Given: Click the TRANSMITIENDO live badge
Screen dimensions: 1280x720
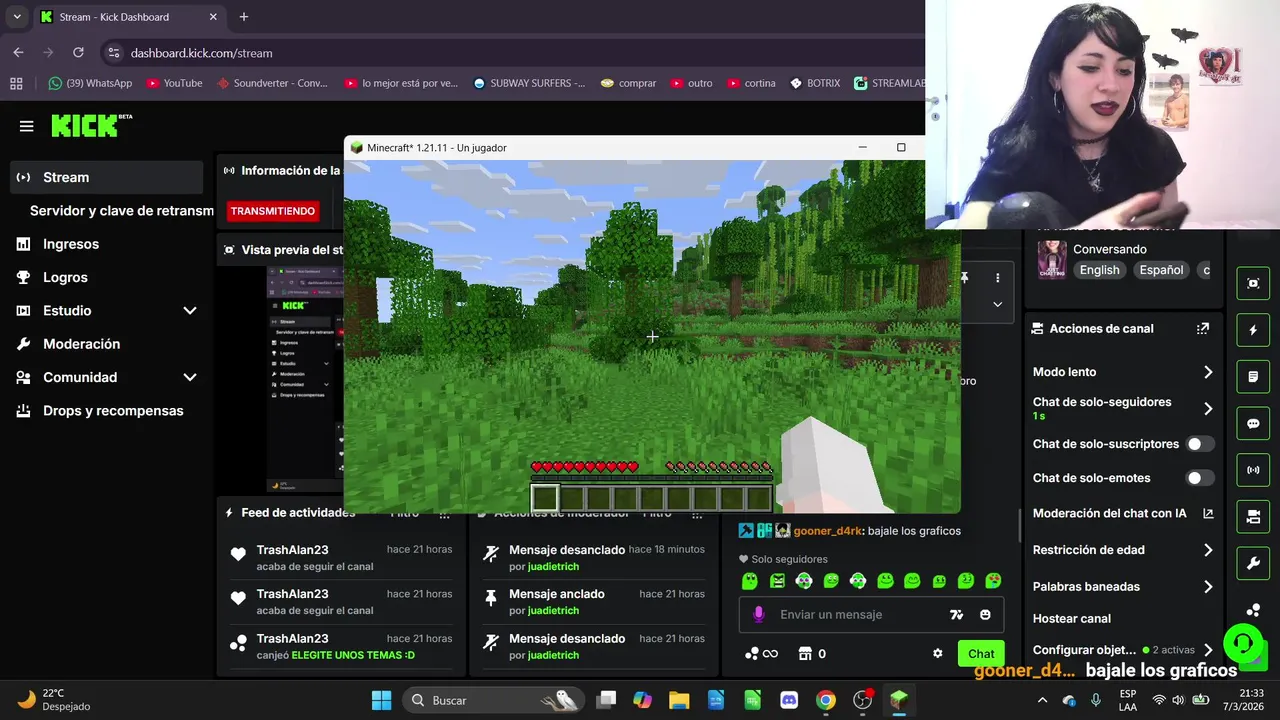Looking at the screenshot, I should click(272, 211).
